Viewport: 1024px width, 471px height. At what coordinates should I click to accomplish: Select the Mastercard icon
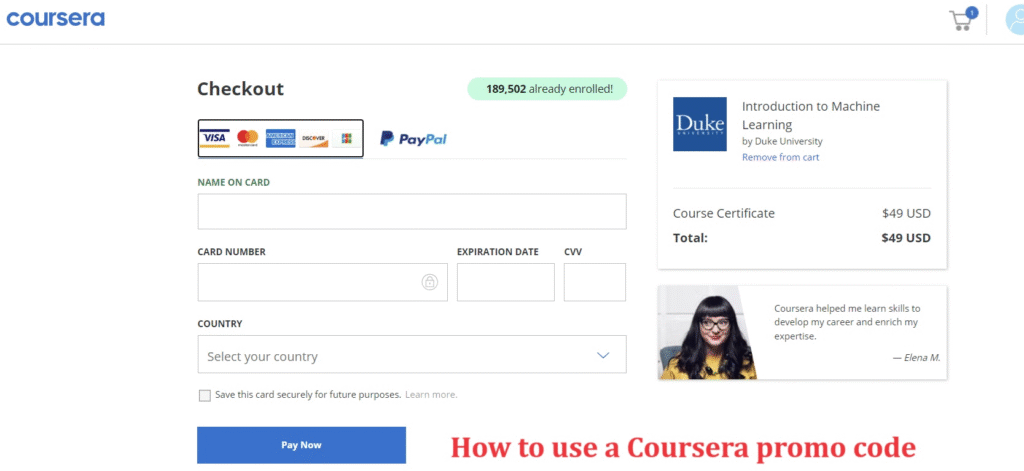click(x=248, y=138)
